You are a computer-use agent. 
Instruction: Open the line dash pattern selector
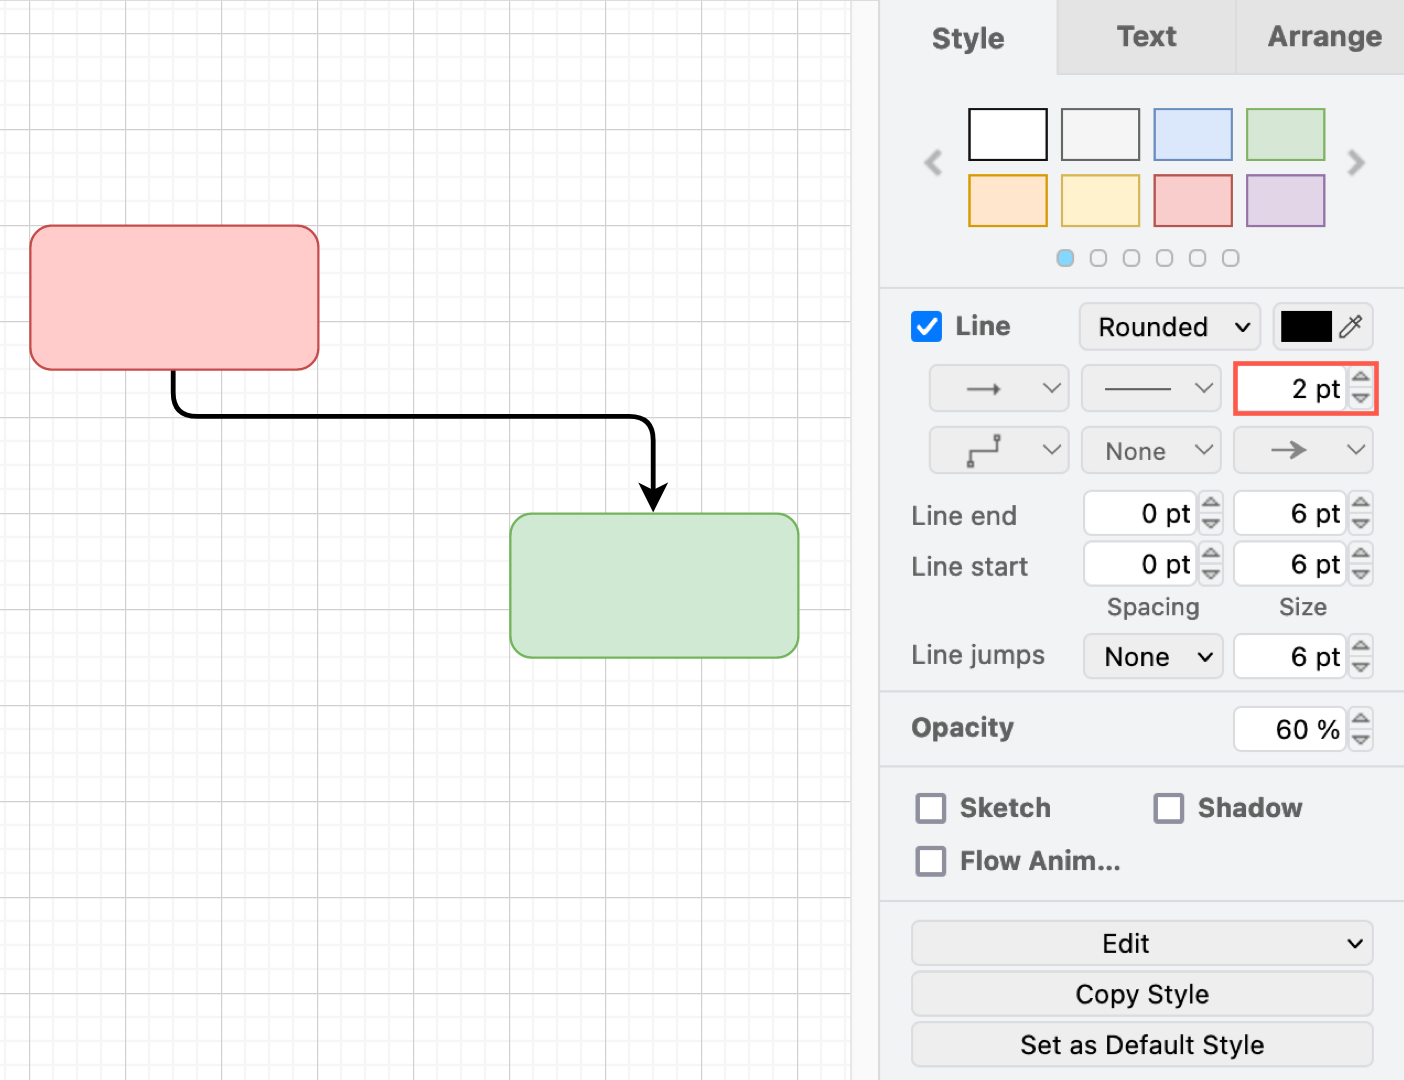click(x=1150, y=388)
